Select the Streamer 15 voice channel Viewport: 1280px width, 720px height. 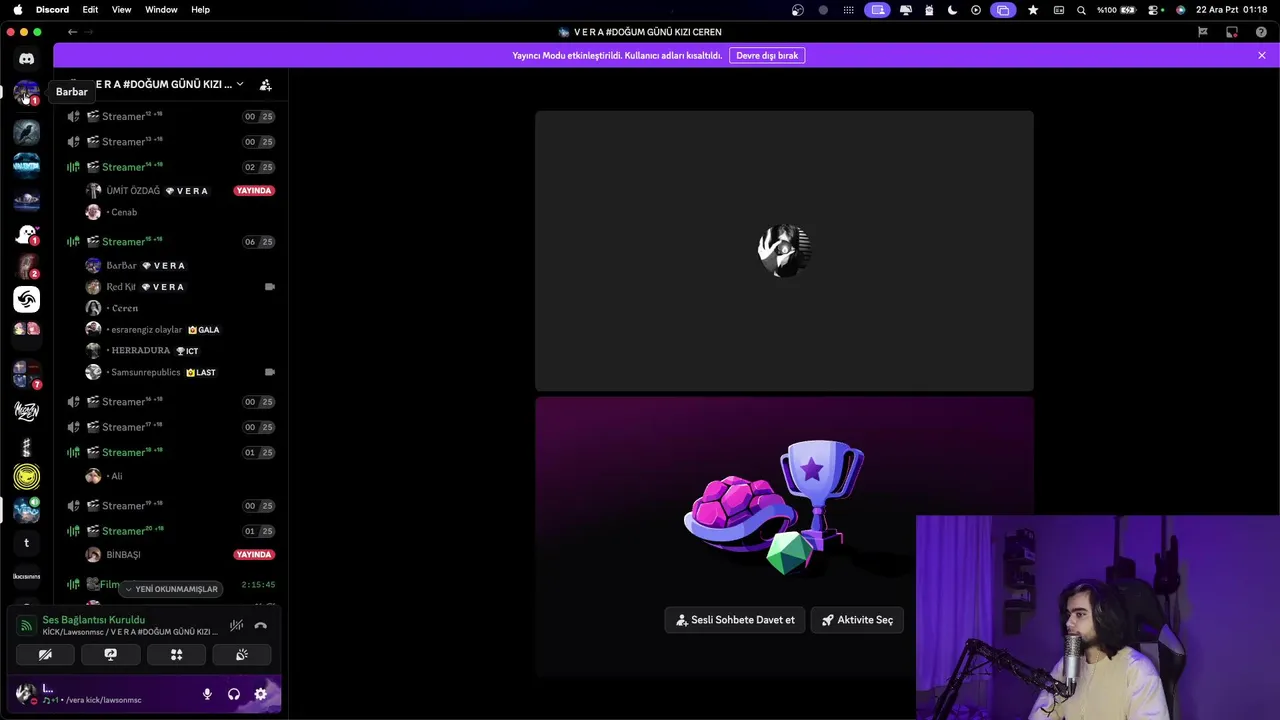click(170, 242)
